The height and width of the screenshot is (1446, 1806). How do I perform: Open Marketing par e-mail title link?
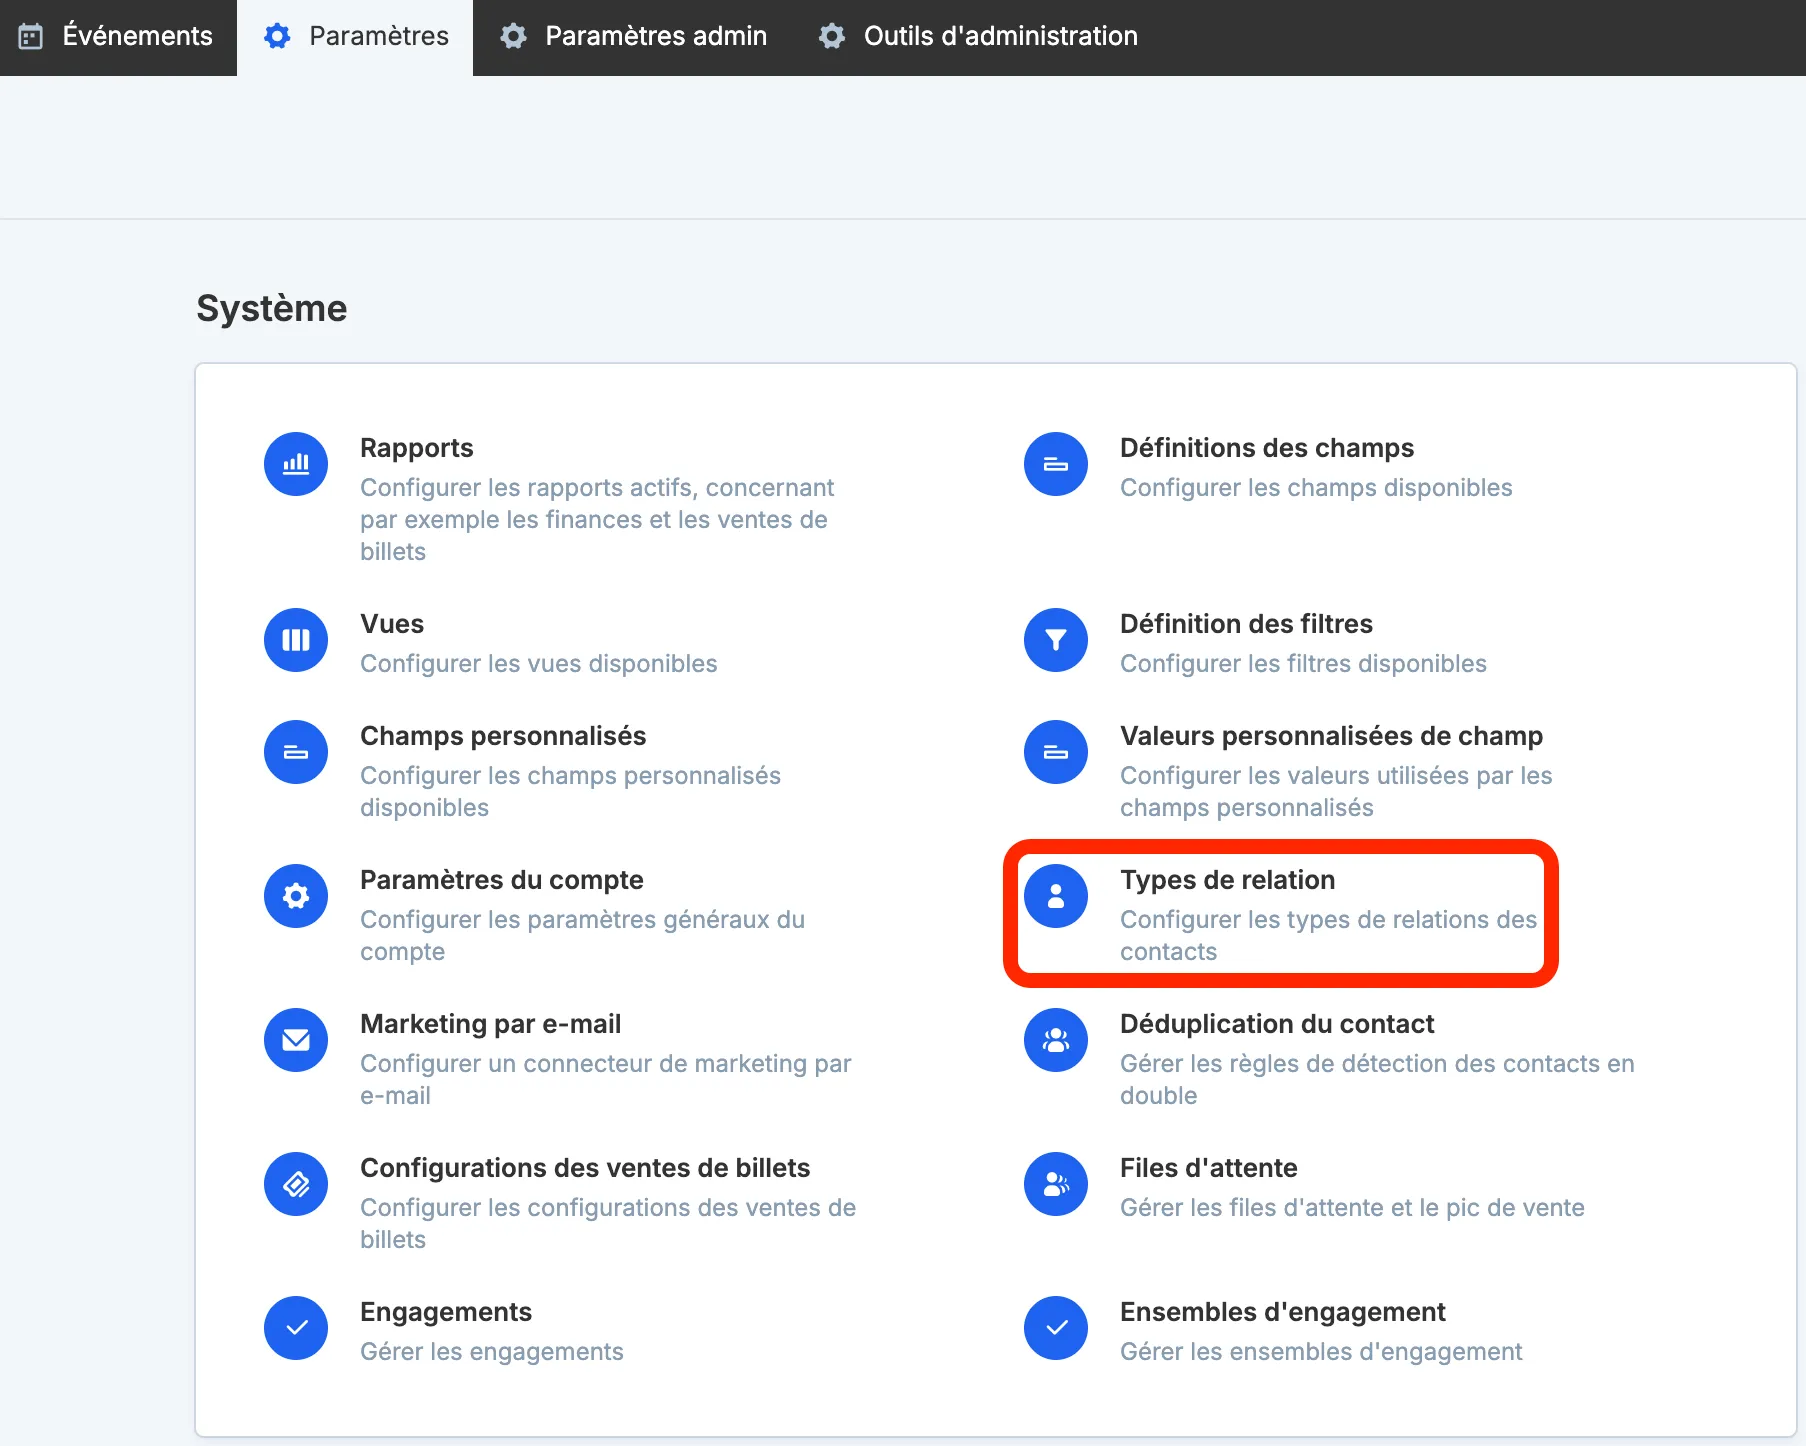point(491,1024)
